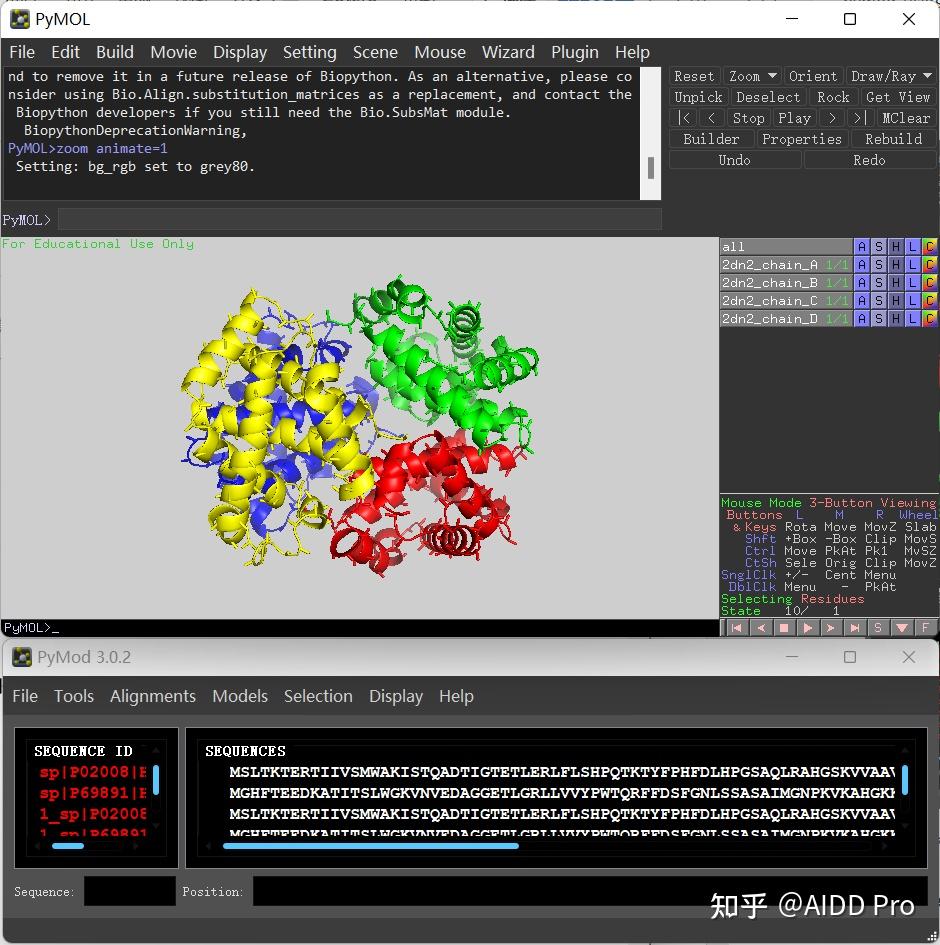The width and height of the screenshot is (940, 945).
Task: Click the rewind-to-first-frame icon in bottom playback bar
Action: (736, 628)
